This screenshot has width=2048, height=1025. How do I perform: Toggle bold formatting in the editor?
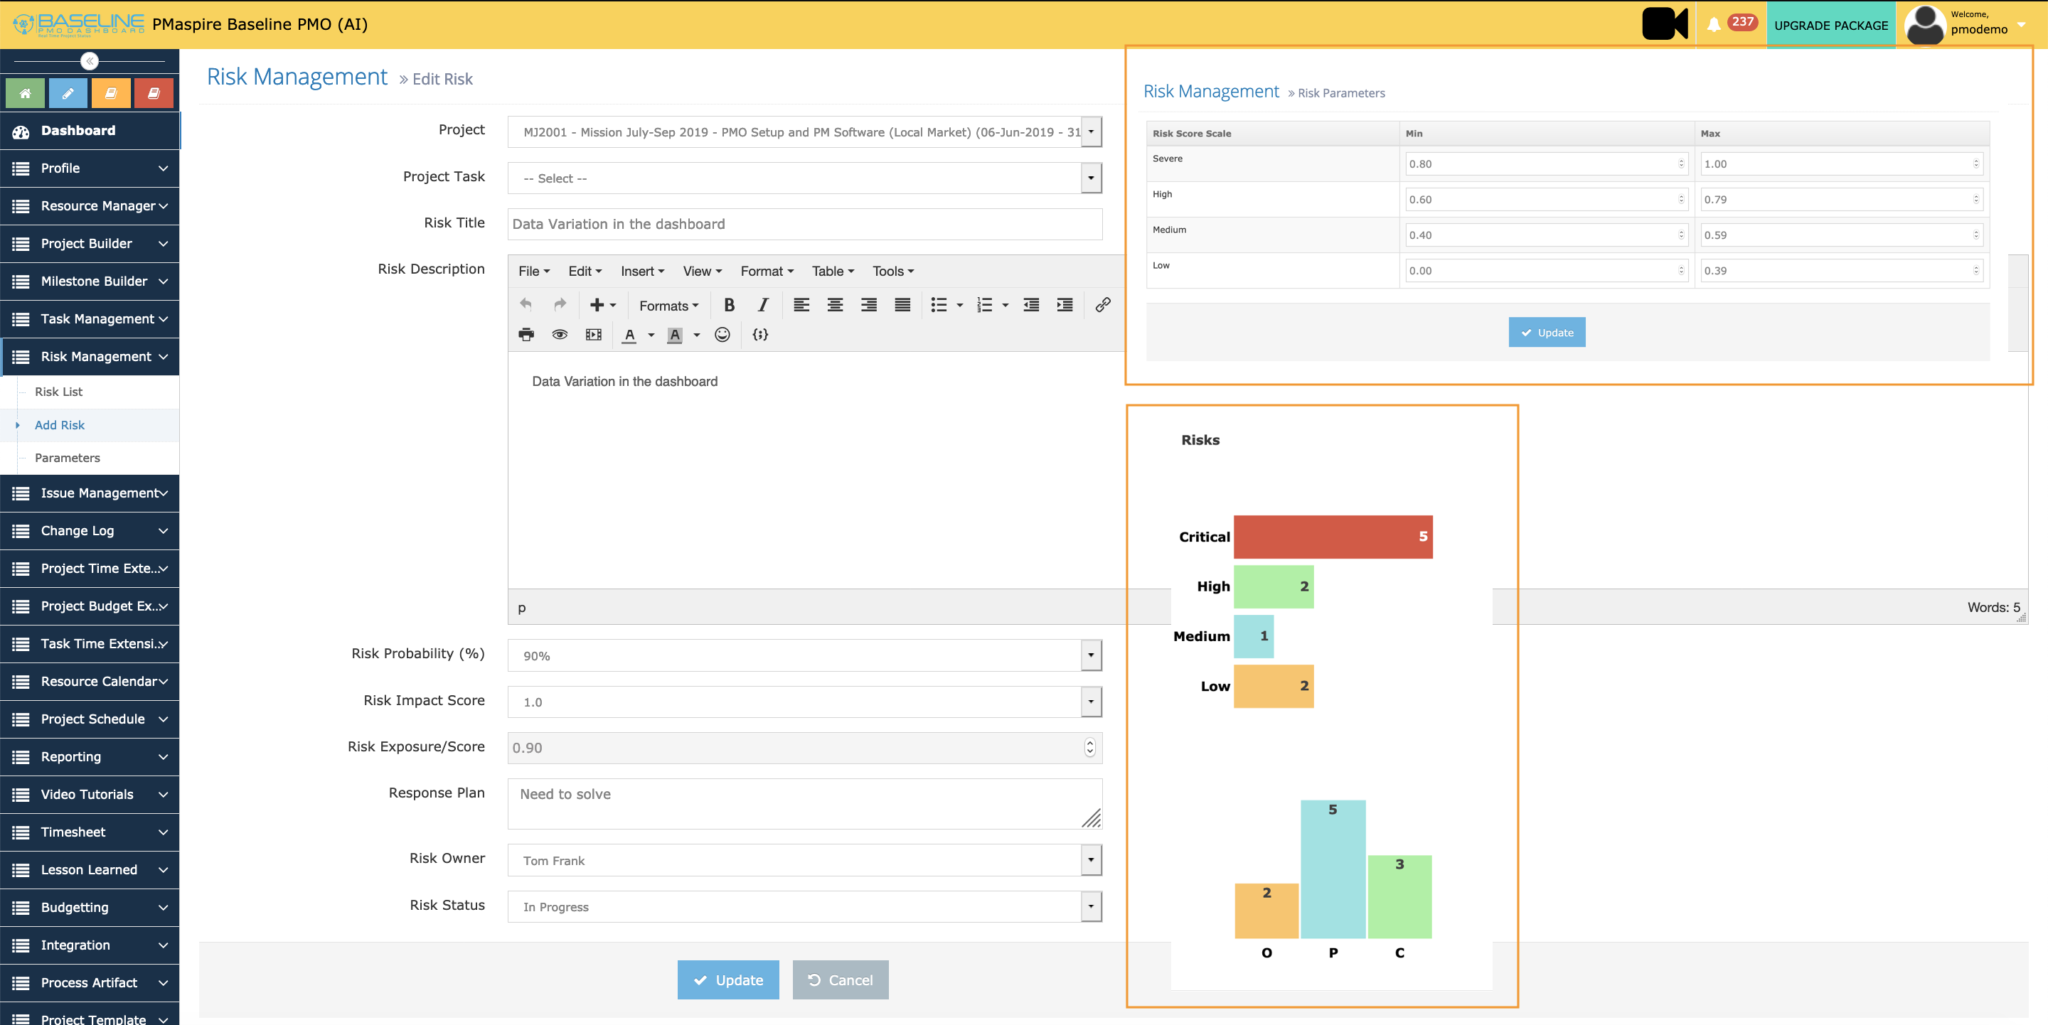(x=729, y=305)
